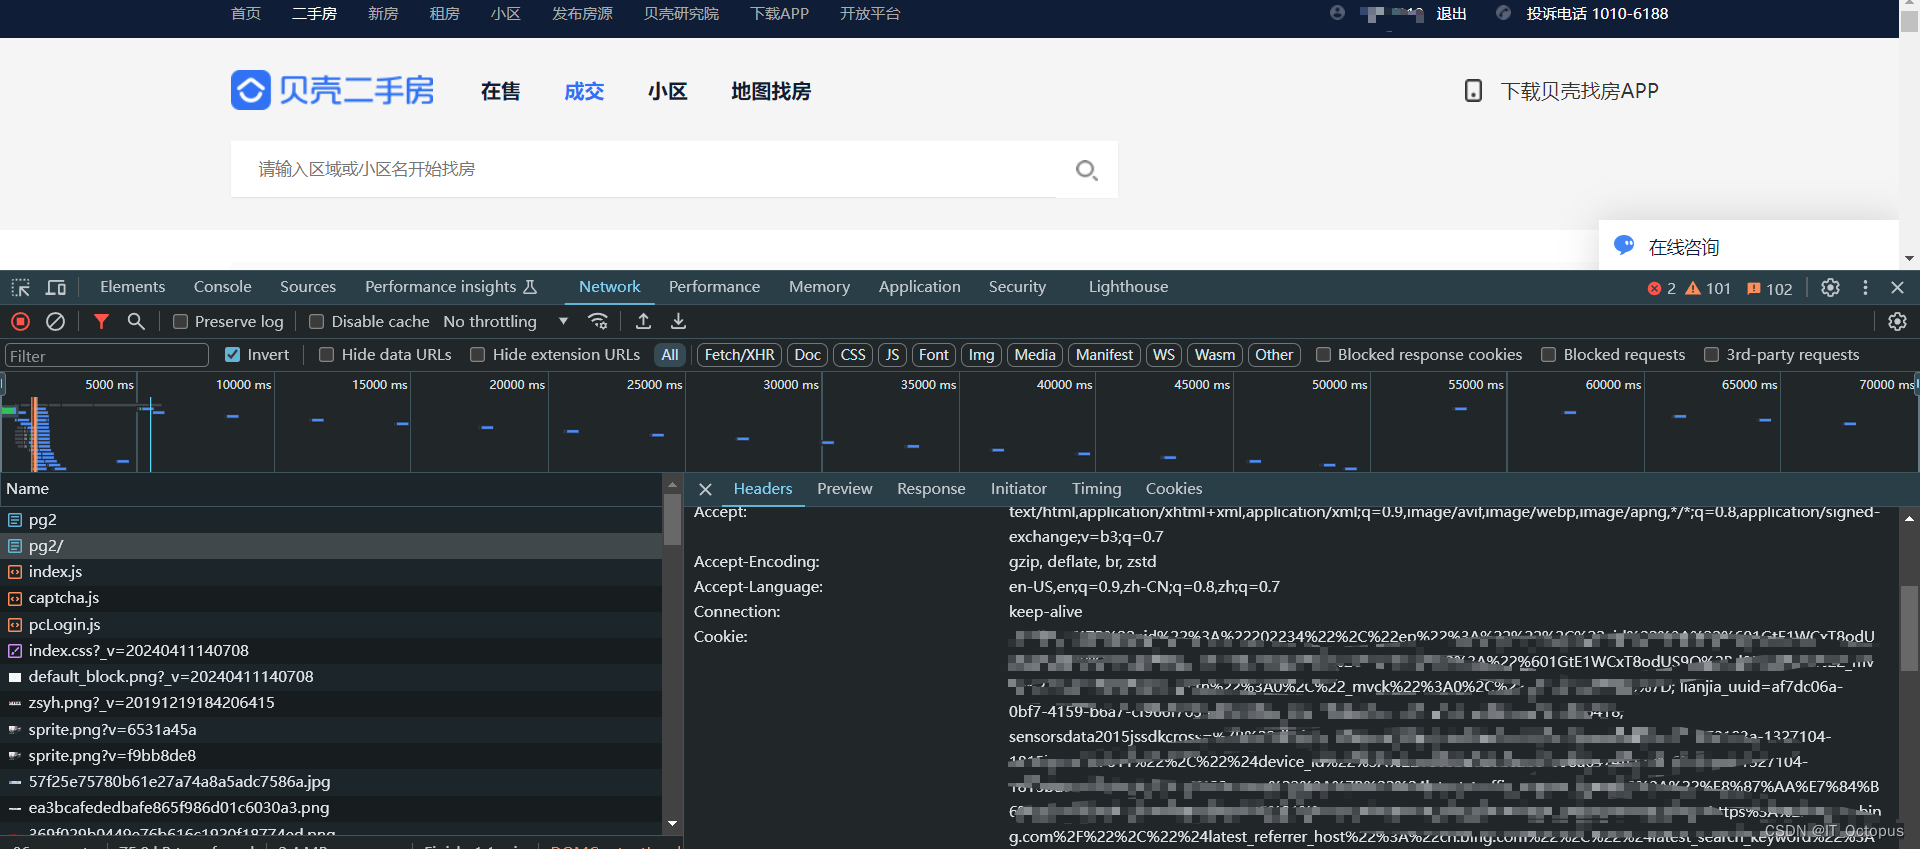1920x849 pixels.
Task: Click the house search input box
Action: pyautogui.click(x=644, y=169)
